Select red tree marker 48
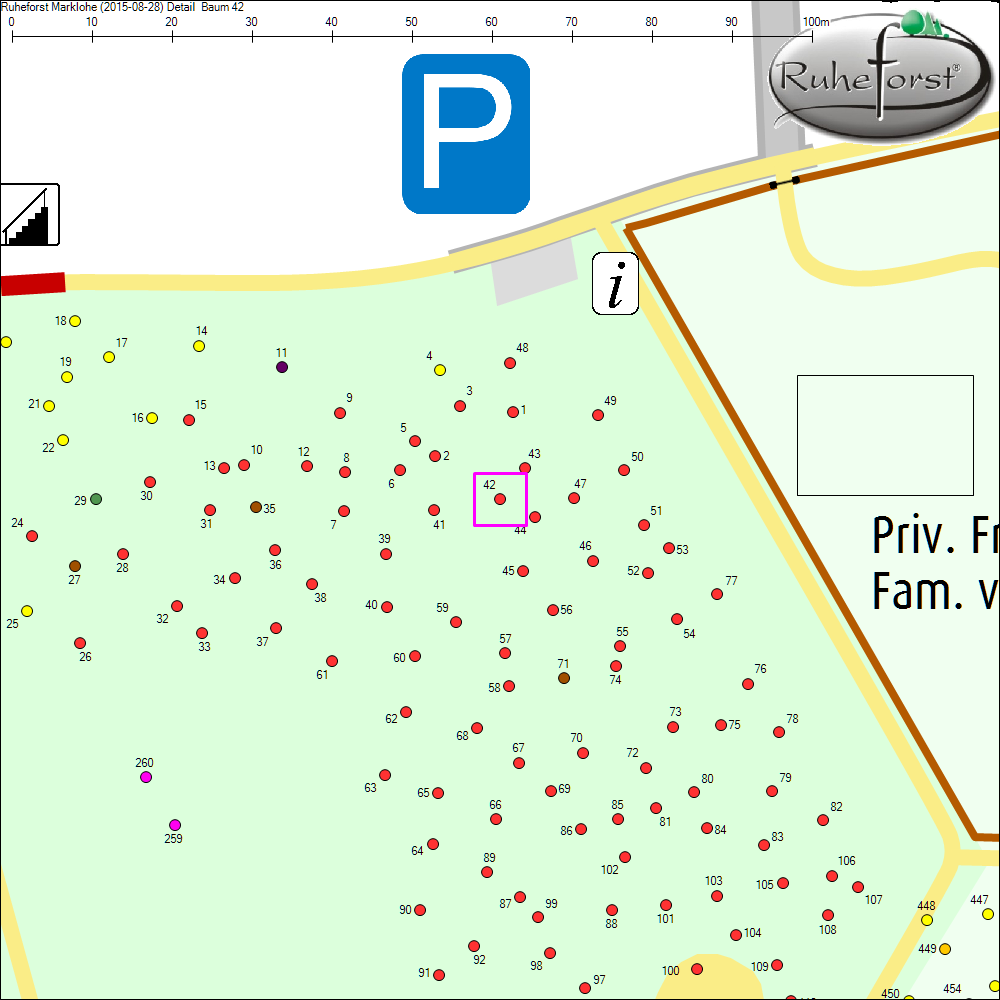 click(510, 363)
